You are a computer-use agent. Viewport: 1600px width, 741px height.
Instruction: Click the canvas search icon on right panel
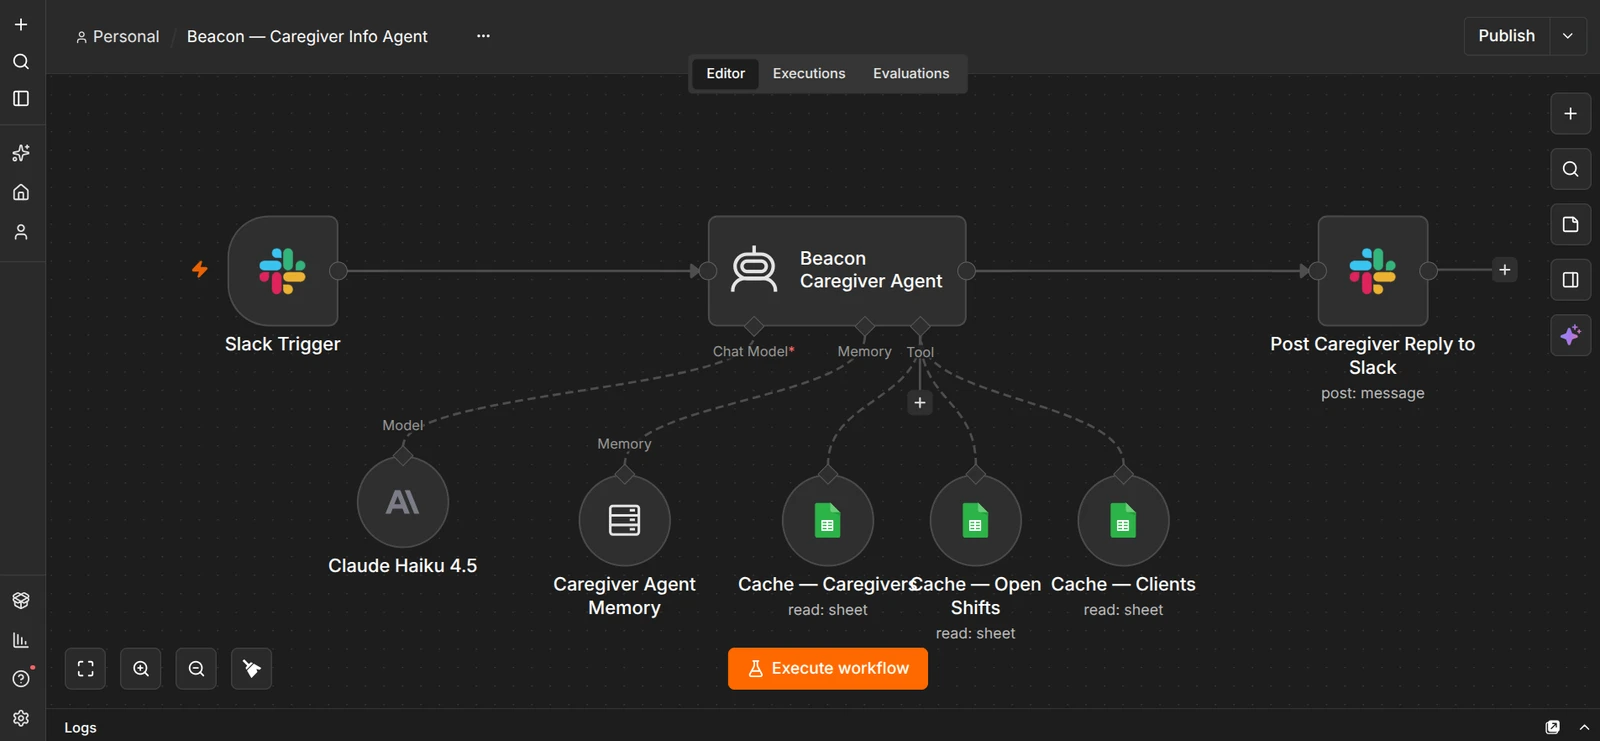click(1571, 169)
